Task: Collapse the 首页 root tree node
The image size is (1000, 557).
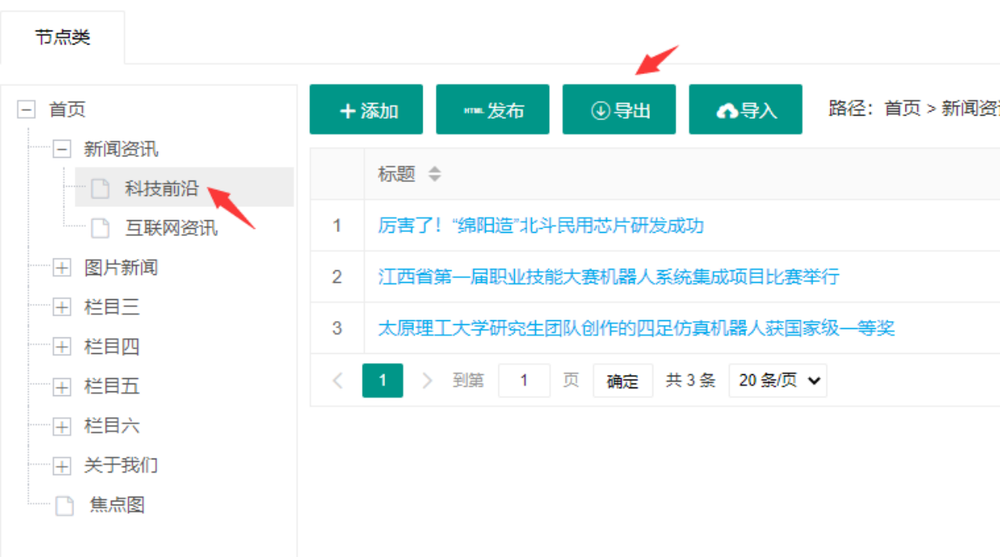Action: tap(27, 110)
